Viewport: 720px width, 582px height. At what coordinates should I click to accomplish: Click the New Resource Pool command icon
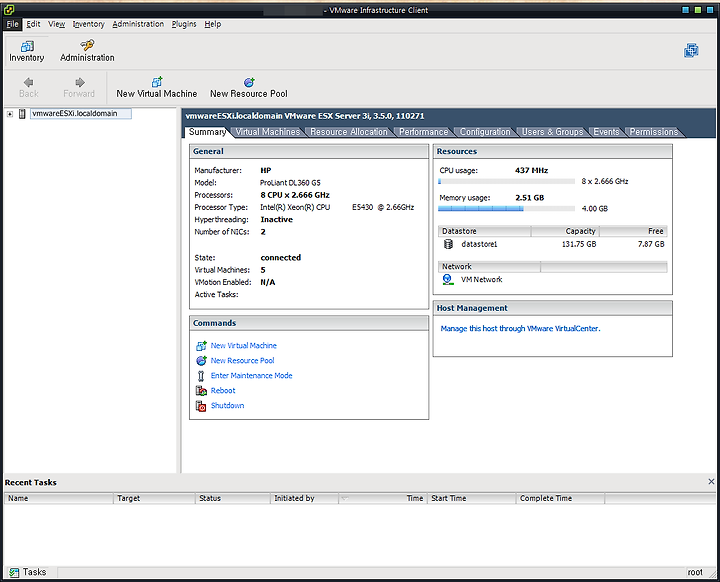[x=201, y=361]
